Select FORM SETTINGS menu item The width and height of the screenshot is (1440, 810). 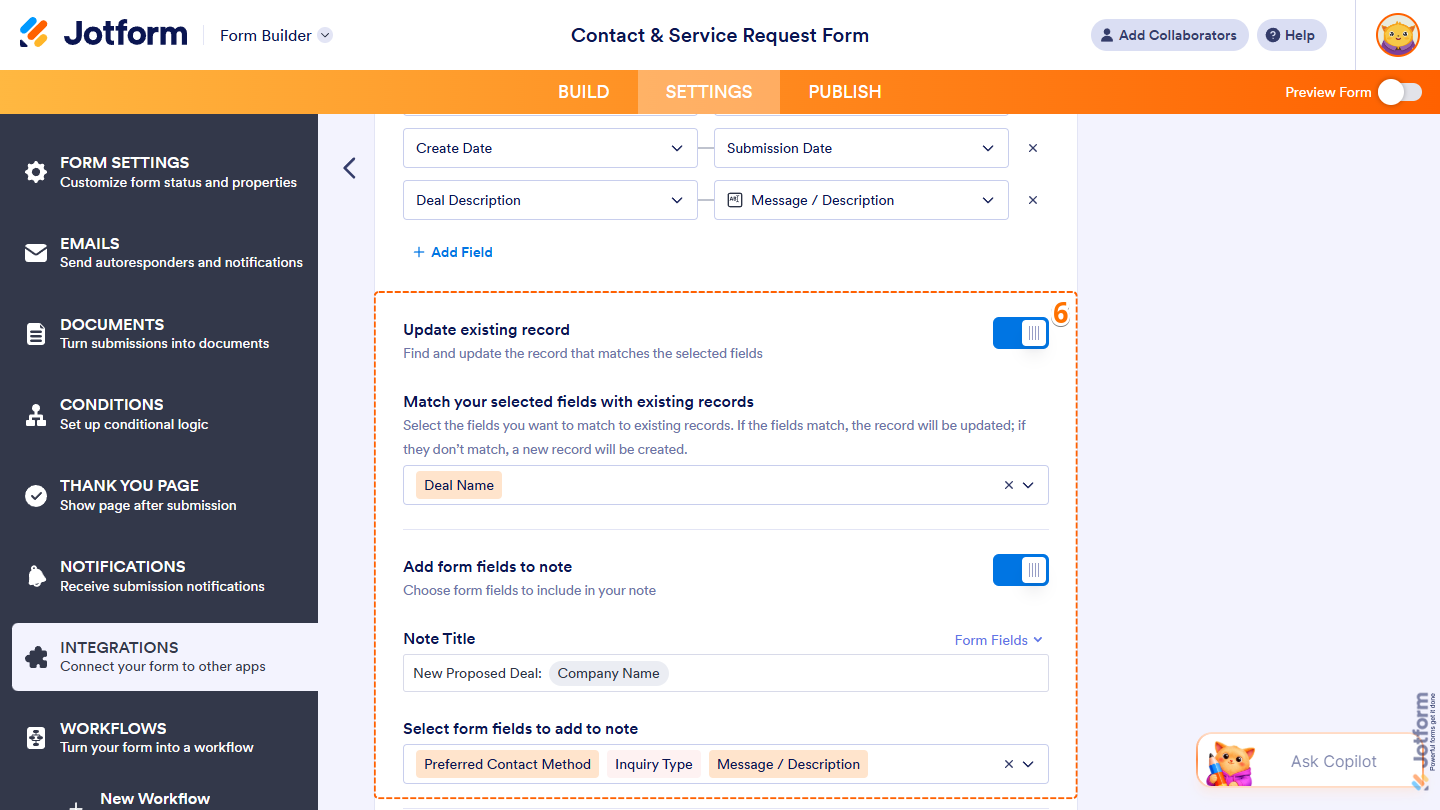point(159,172)
